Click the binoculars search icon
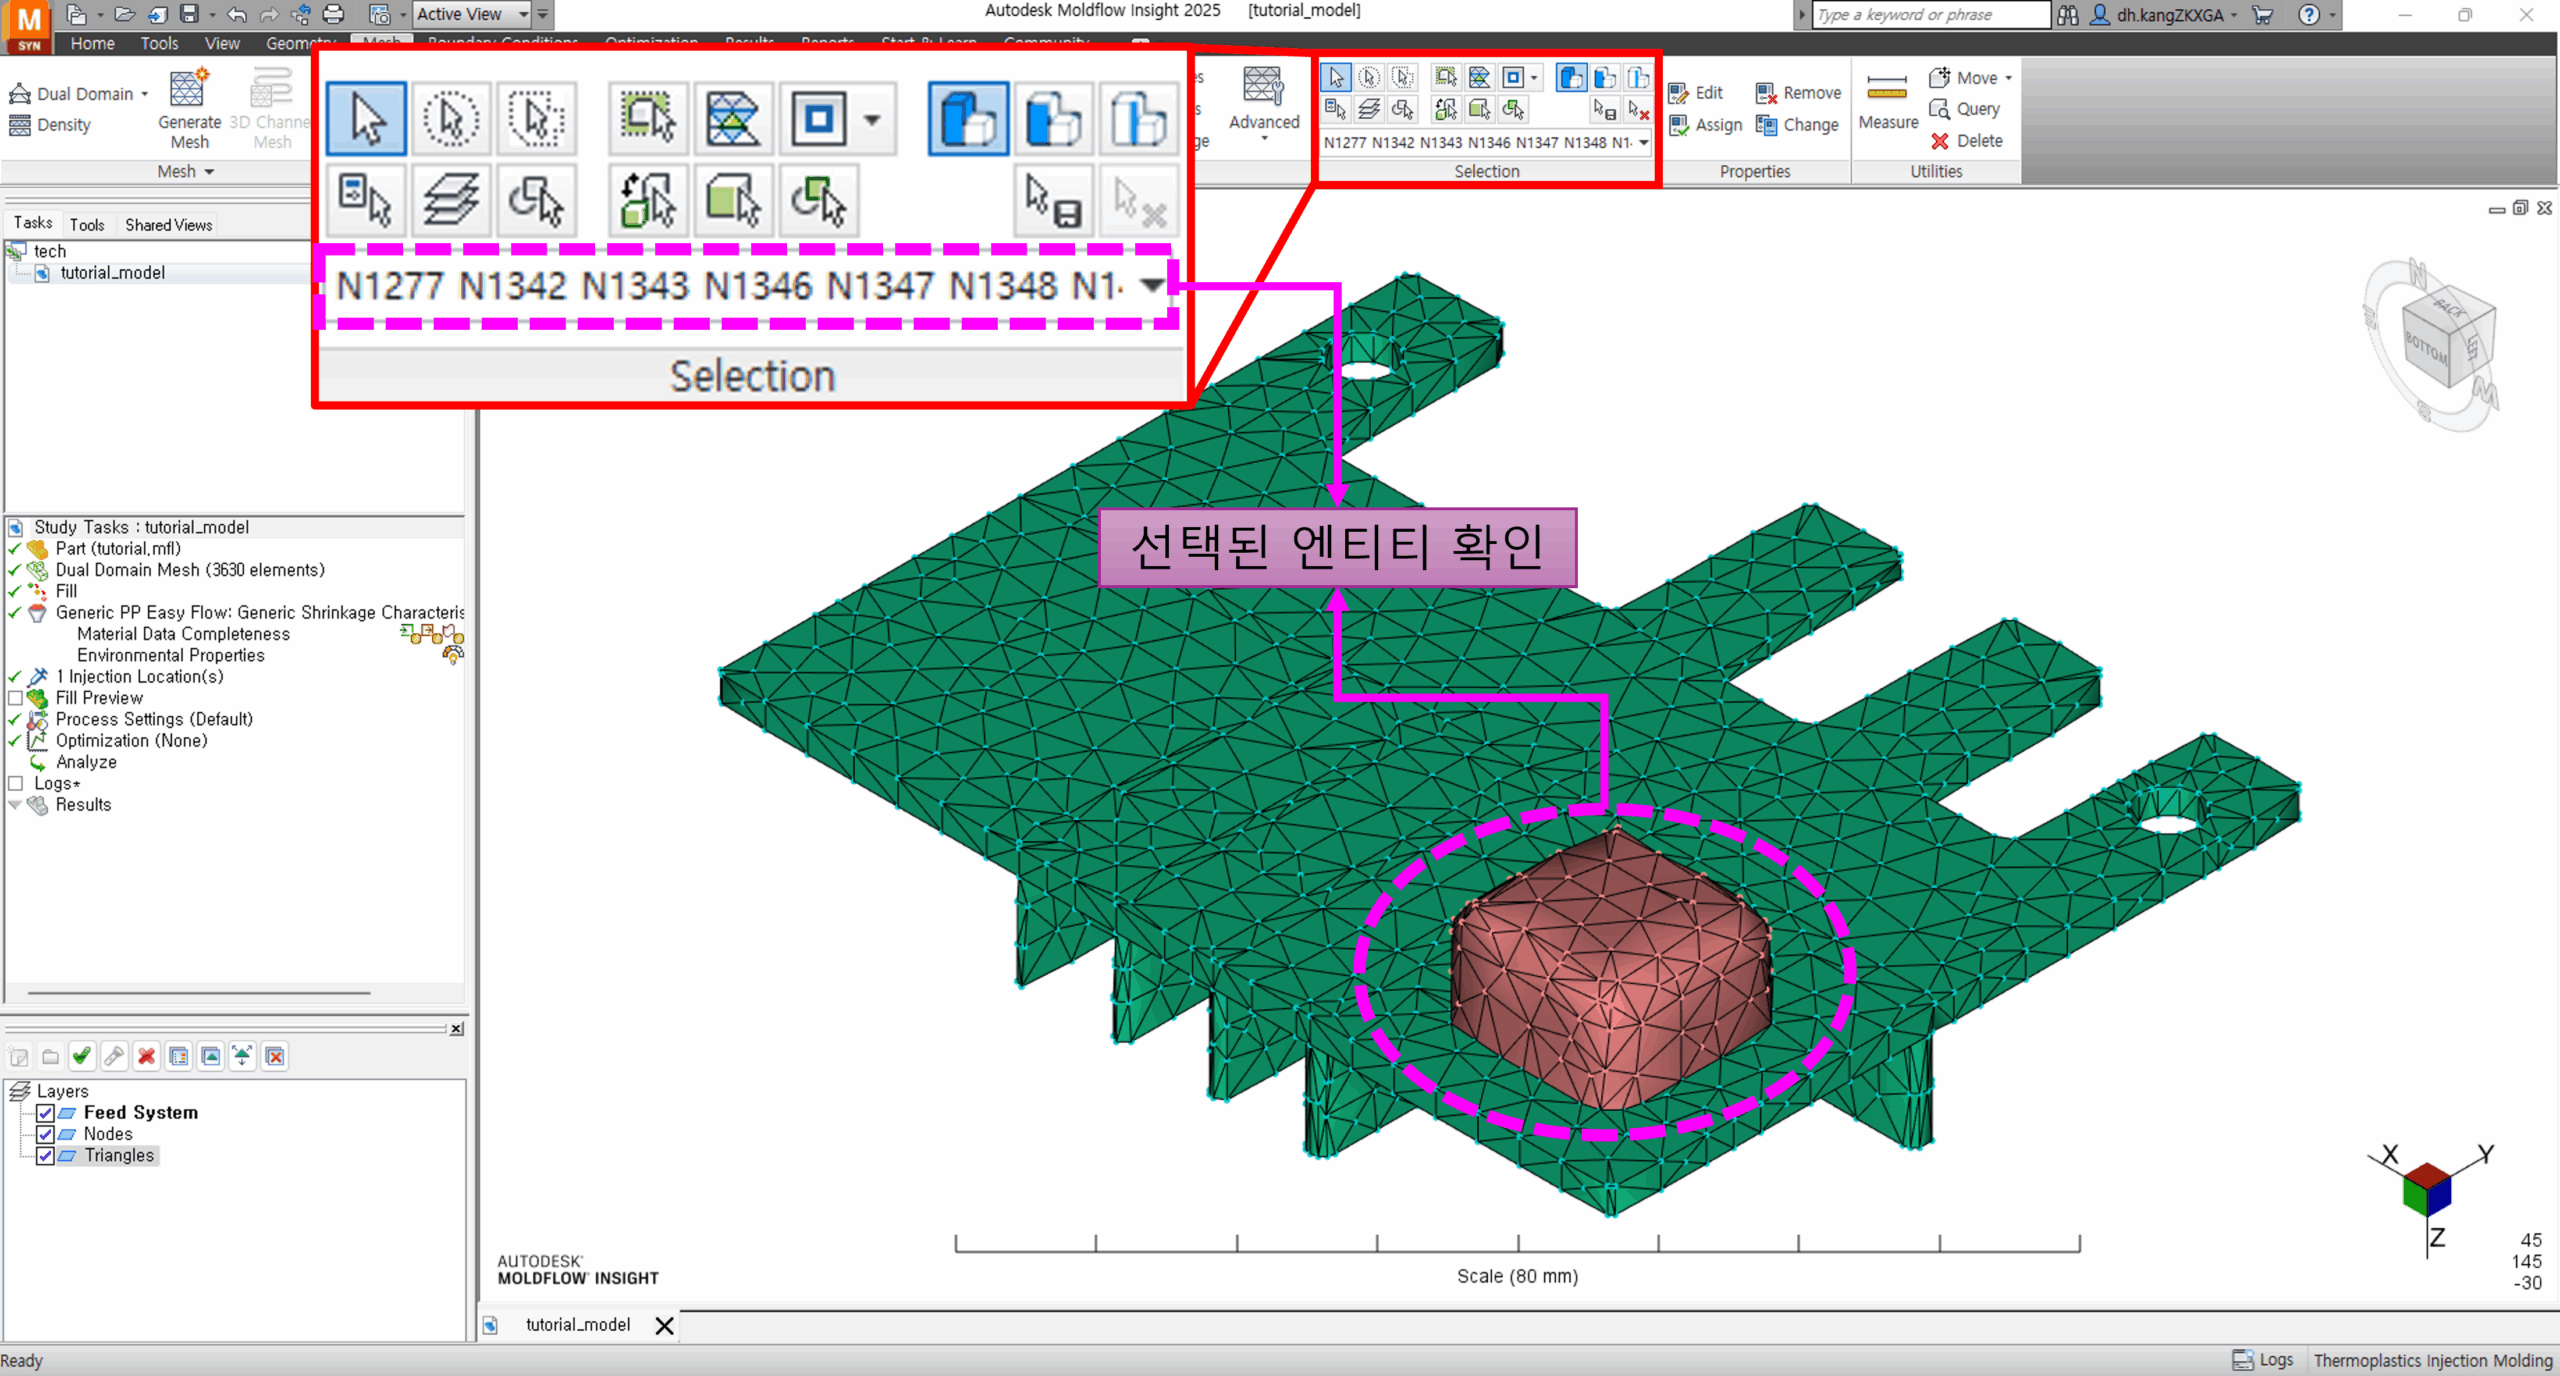2560x1376 pixels. coord(2067,15)
